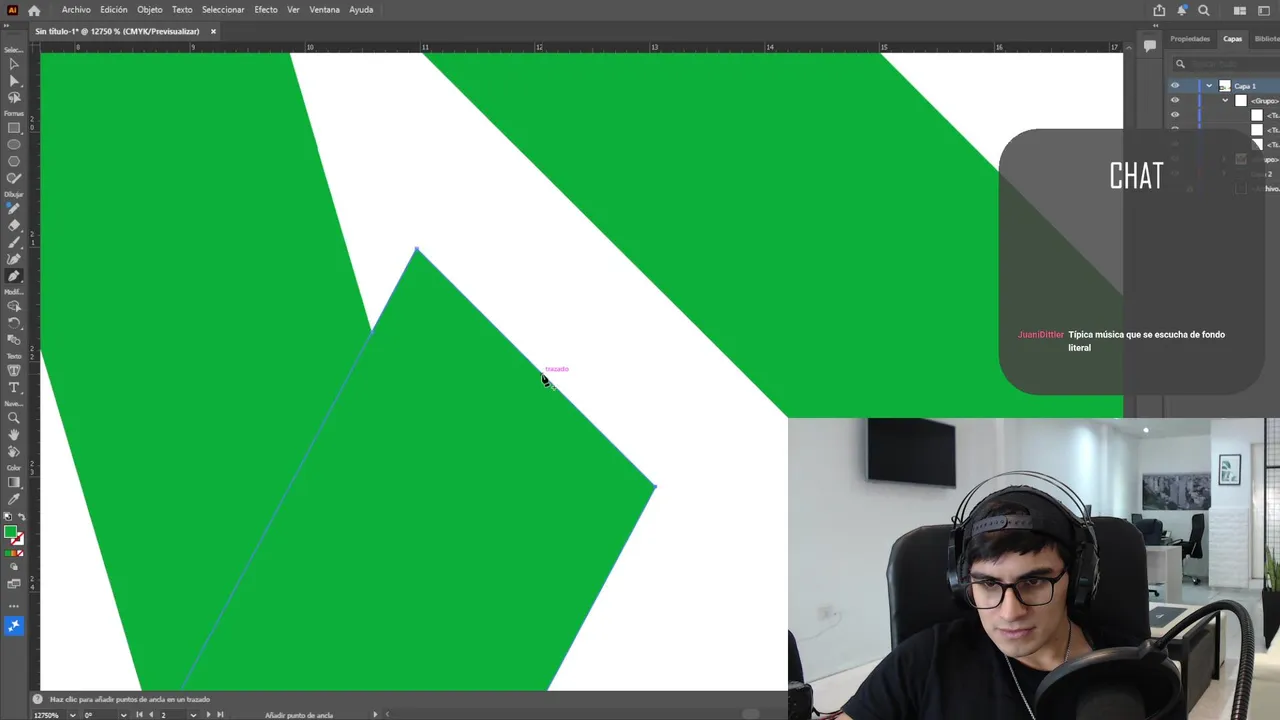The width and height of the screenshot is (1280, 720).
Task: Open the notifications bell
Action: [x=1182, y=10]
